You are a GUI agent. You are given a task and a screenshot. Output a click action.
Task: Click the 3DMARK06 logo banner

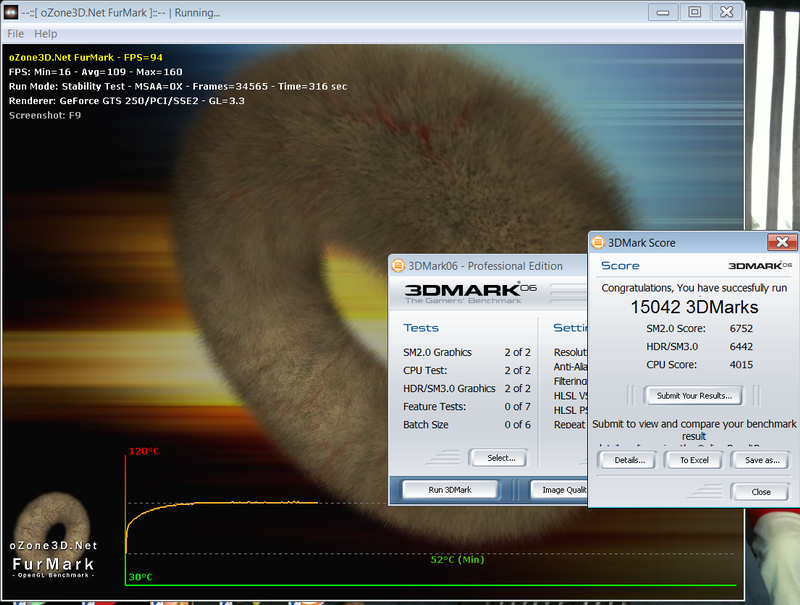[470, 292]
